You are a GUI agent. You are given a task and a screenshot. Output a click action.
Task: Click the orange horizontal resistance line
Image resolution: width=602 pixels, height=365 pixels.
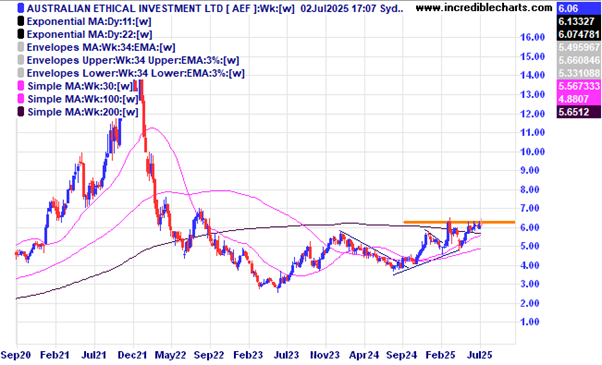(459, 222)
